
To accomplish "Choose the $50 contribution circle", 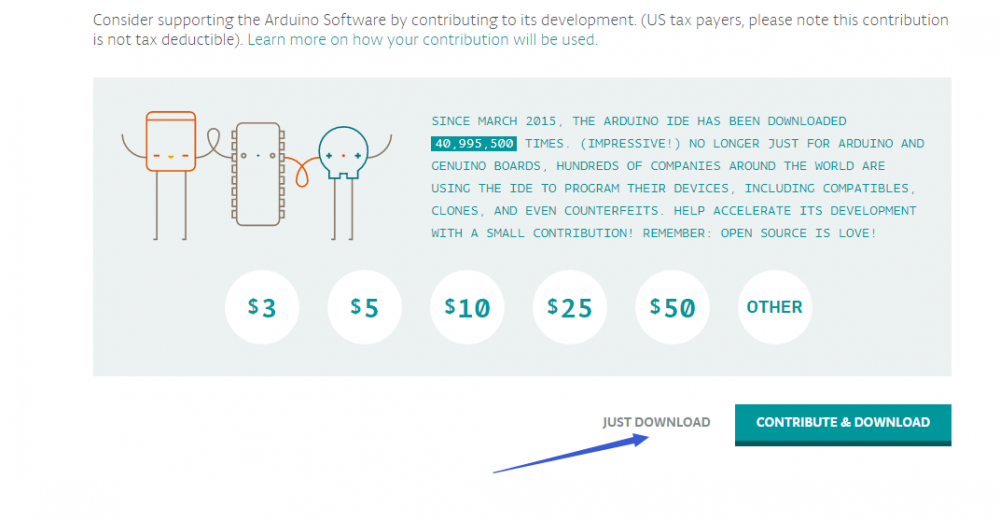I will pyautogui.click(x=672, y=308).
